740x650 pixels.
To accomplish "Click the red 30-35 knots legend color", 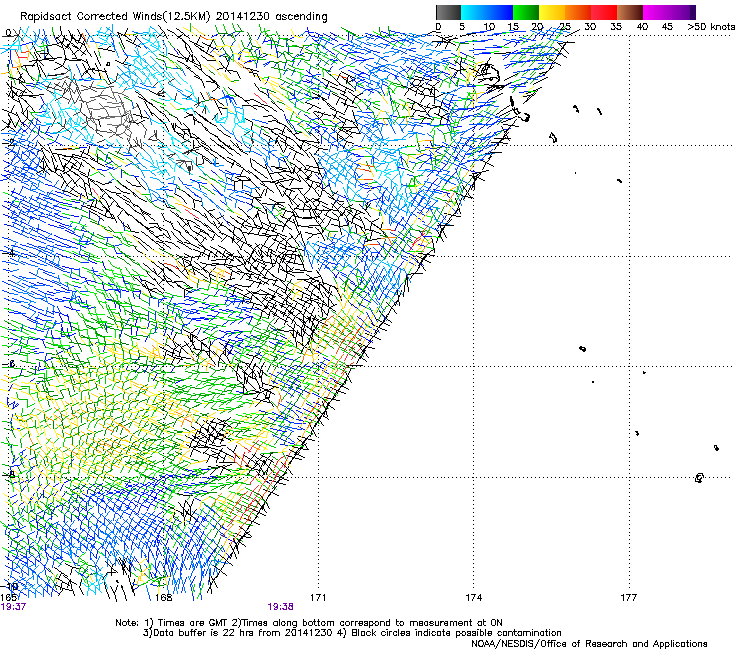I will pos(604,12).
